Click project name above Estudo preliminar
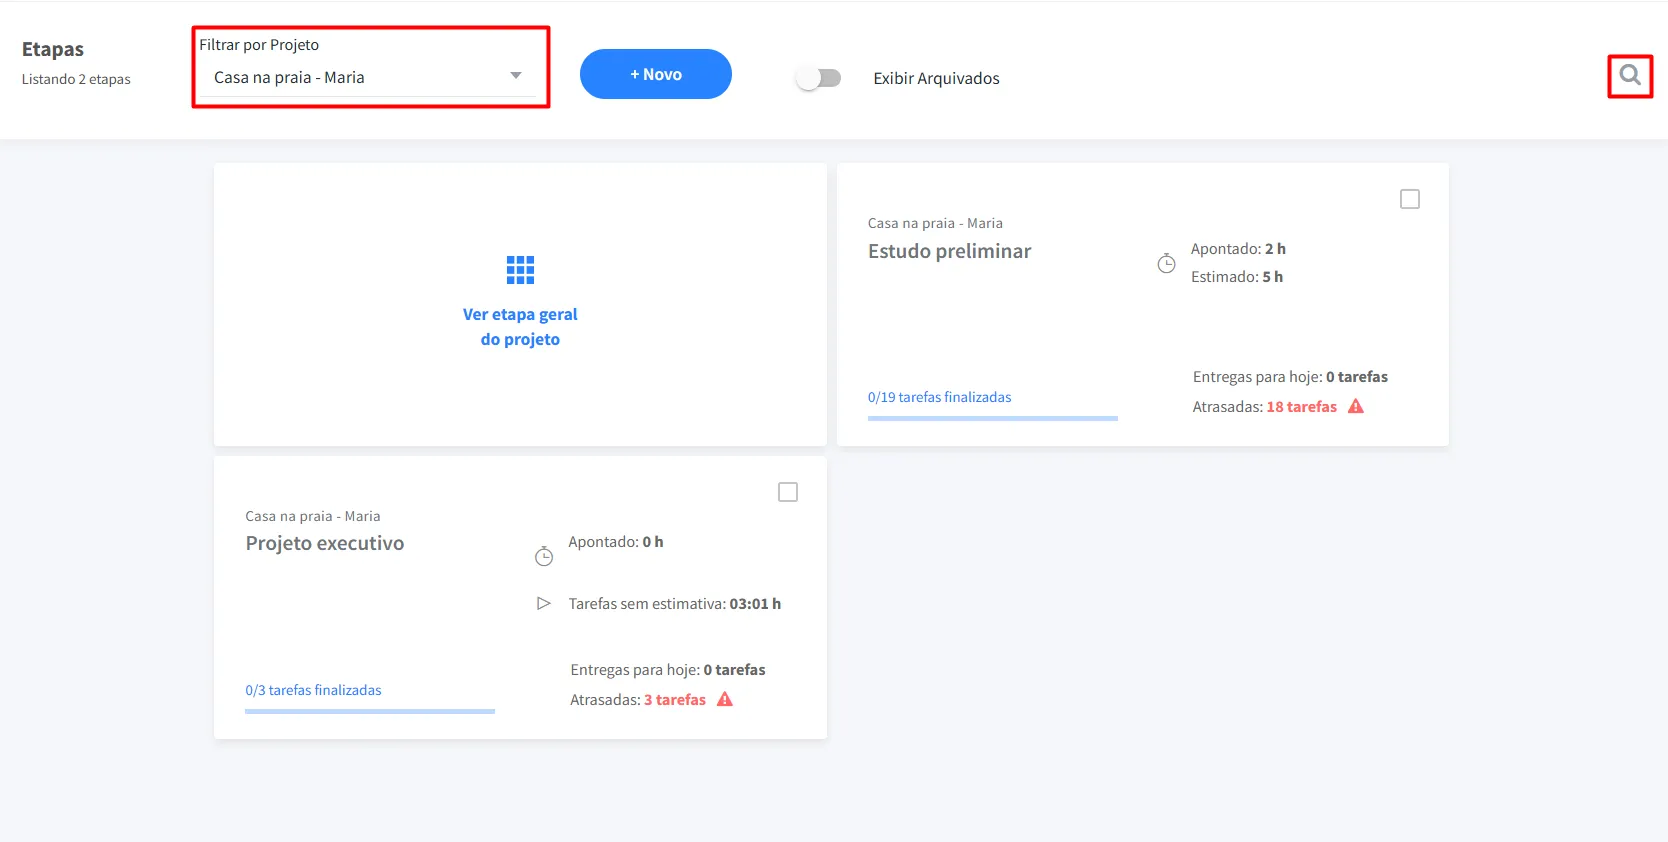The height and width of the screenshot is (842, 1668). (935, 223)
